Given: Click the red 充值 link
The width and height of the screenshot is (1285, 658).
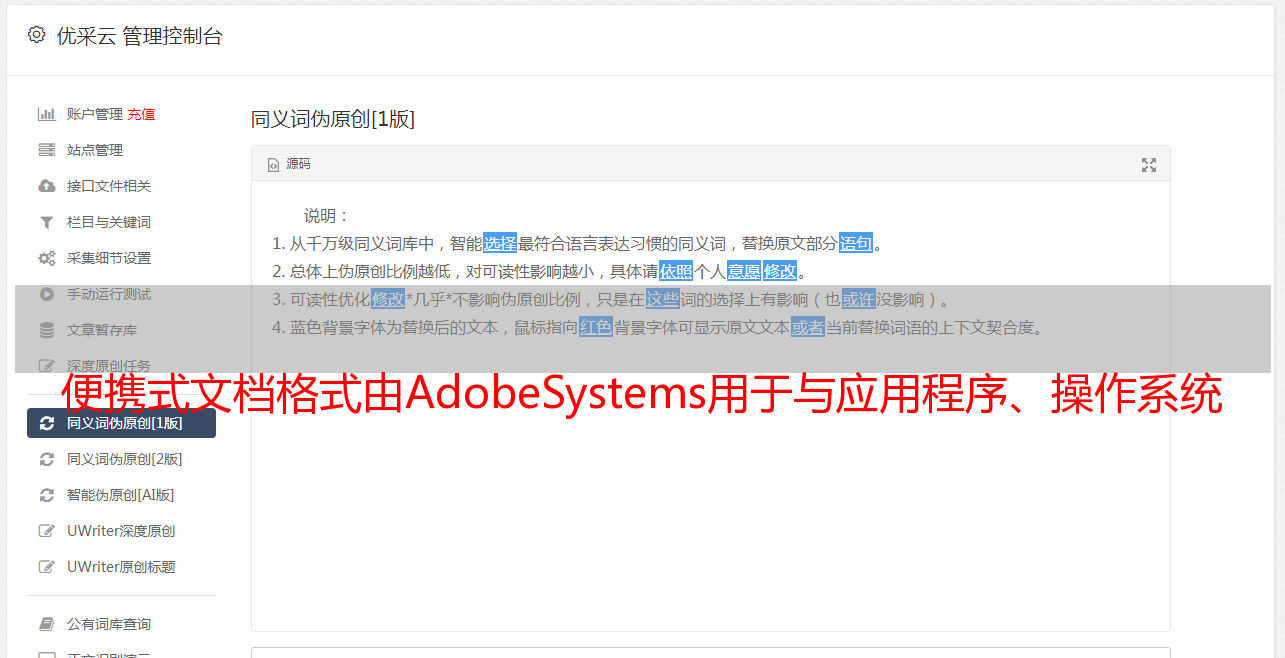Looking at the screenshot, I should click(141, 114).
